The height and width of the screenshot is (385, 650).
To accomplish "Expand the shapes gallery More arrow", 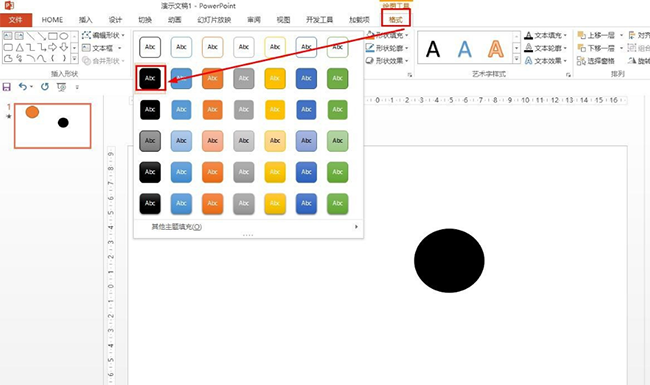I will (75, 59).
